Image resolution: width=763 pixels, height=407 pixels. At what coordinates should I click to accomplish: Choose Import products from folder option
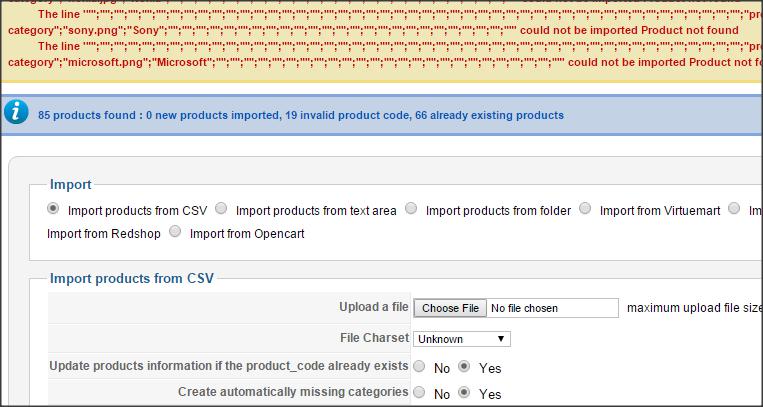point(411,209)
